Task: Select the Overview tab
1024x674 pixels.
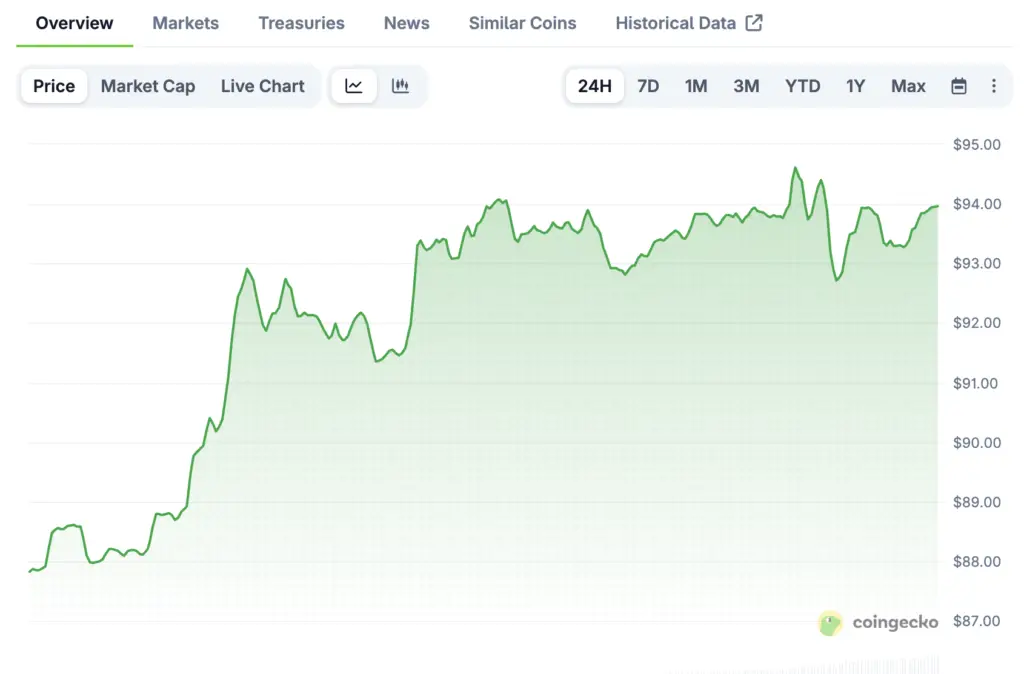Action: (x=74, y=23)
